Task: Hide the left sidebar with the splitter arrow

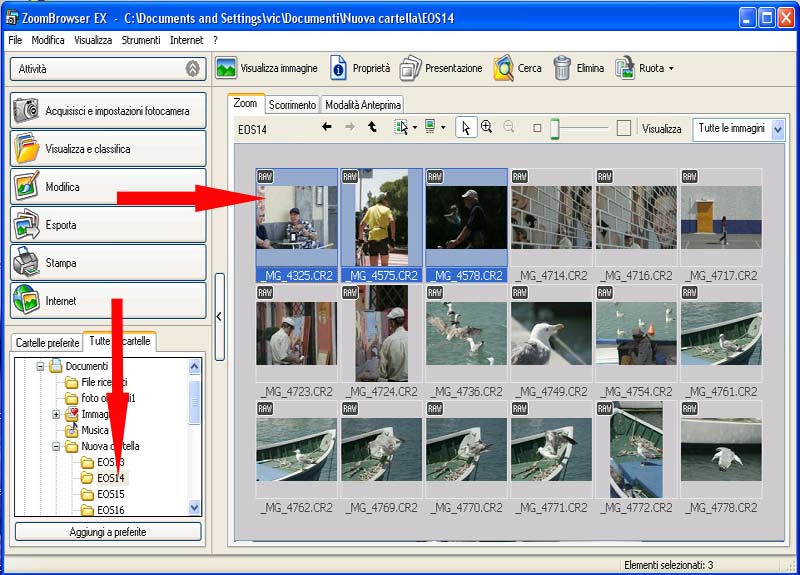Action: 219,316
